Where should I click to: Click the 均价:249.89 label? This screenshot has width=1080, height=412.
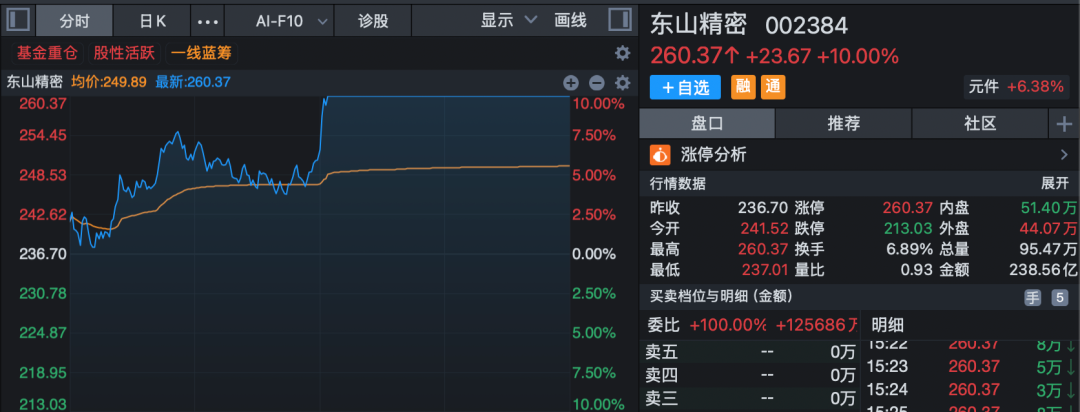pos(109,83)
